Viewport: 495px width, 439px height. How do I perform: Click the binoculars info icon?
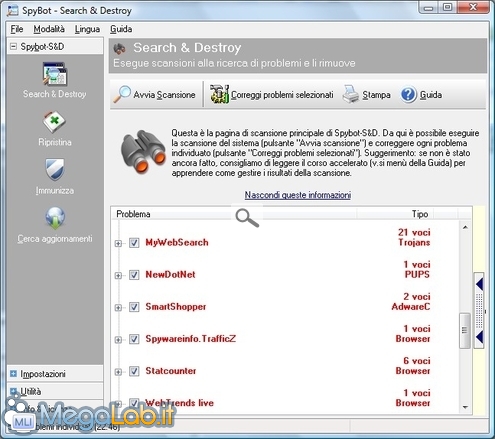coord(143,152)
